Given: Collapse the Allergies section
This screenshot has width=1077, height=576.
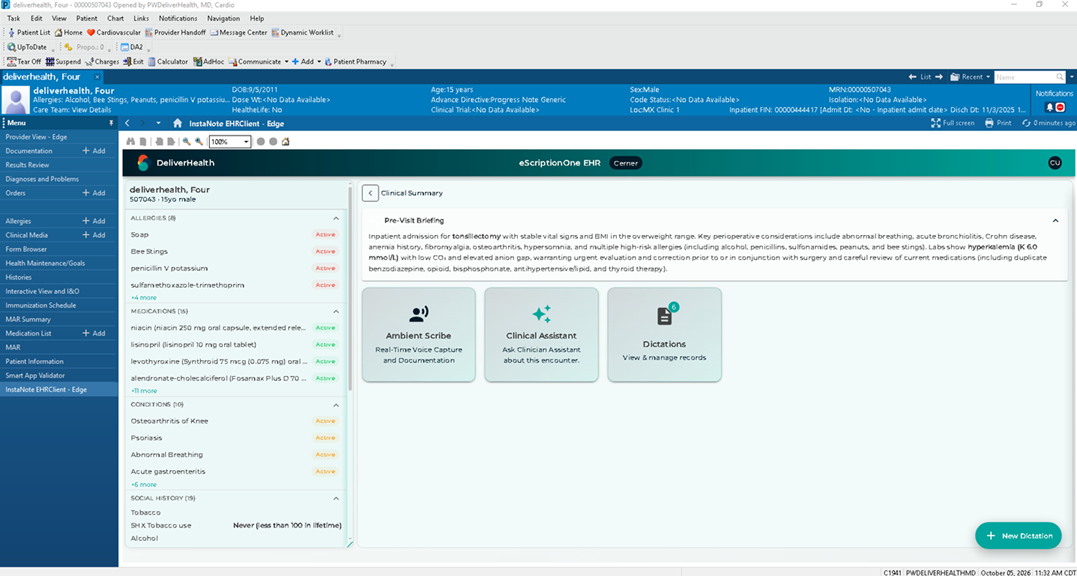Looking at the screenshot, I should coord(336,218).
